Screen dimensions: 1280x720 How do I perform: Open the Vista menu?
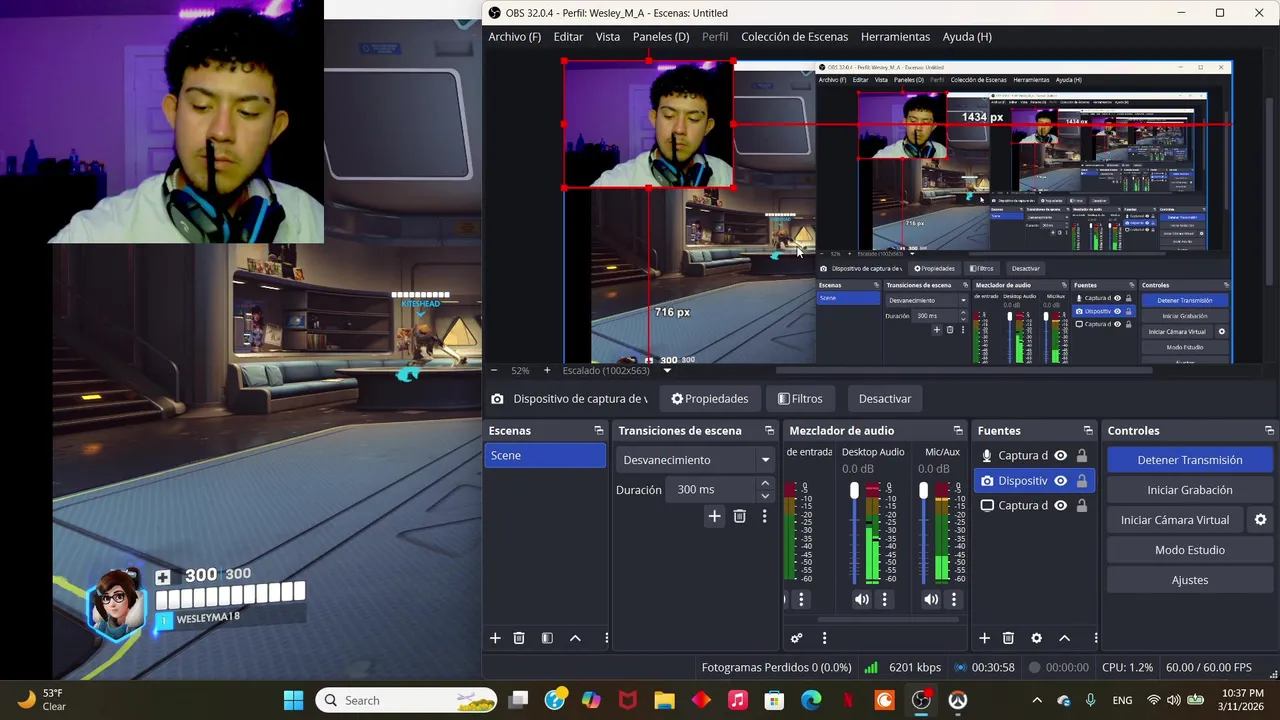coord(608,37)
